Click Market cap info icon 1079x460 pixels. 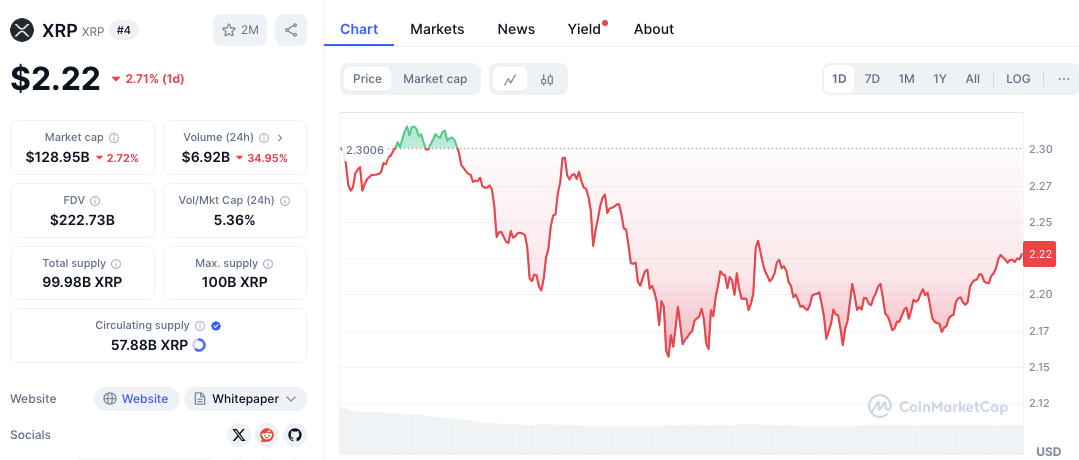pos(114,138)
